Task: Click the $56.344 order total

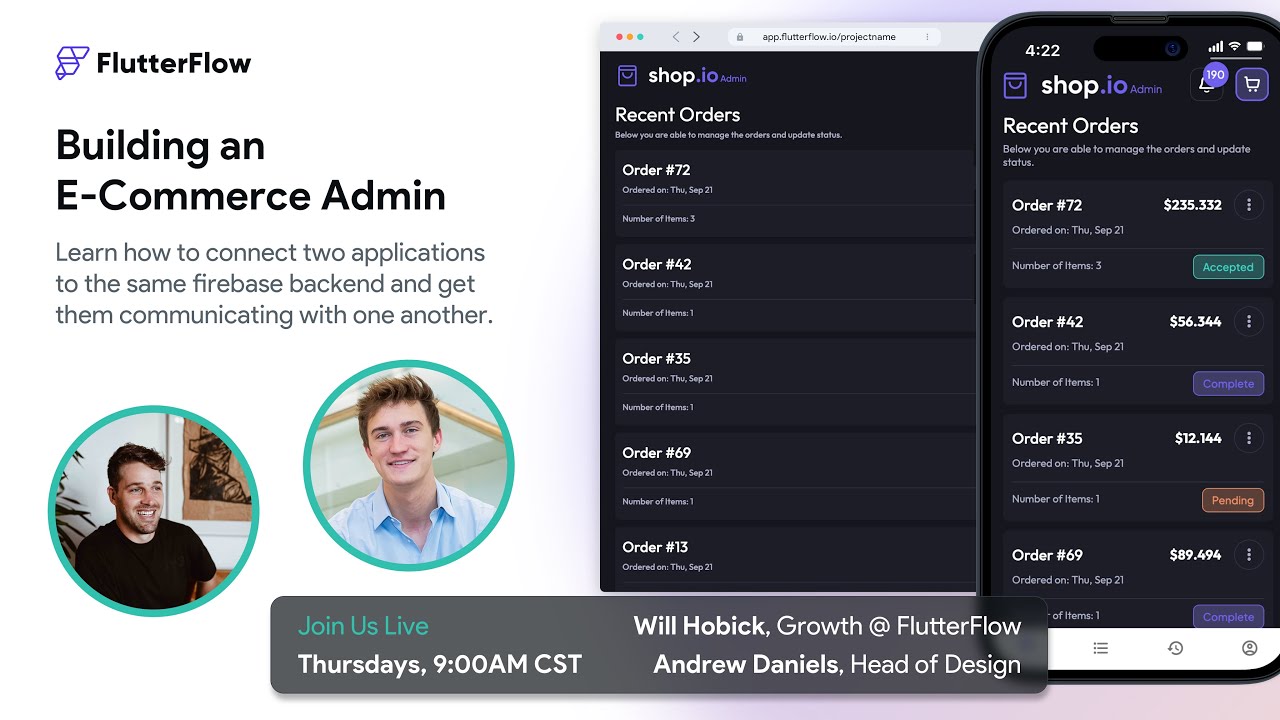Action: (1195, 322)
